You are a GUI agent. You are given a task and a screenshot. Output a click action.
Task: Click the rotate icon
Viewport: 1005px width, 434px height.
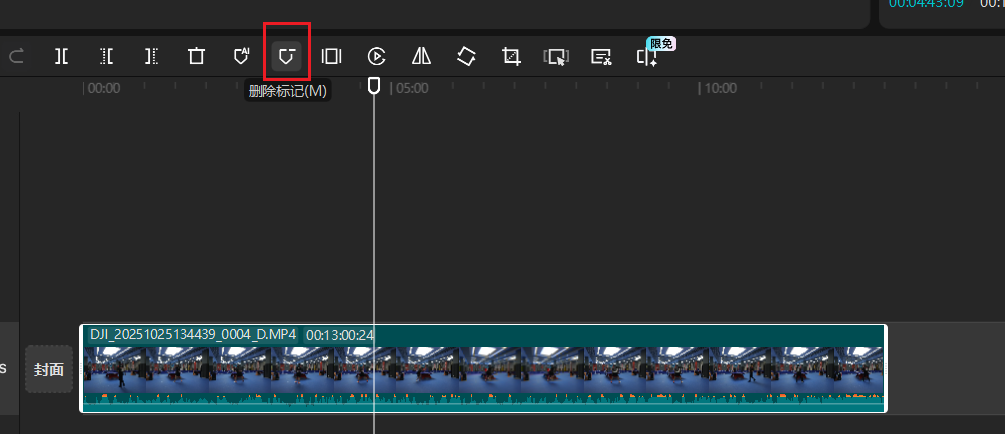pyautogui.click(x=466, y=57)
